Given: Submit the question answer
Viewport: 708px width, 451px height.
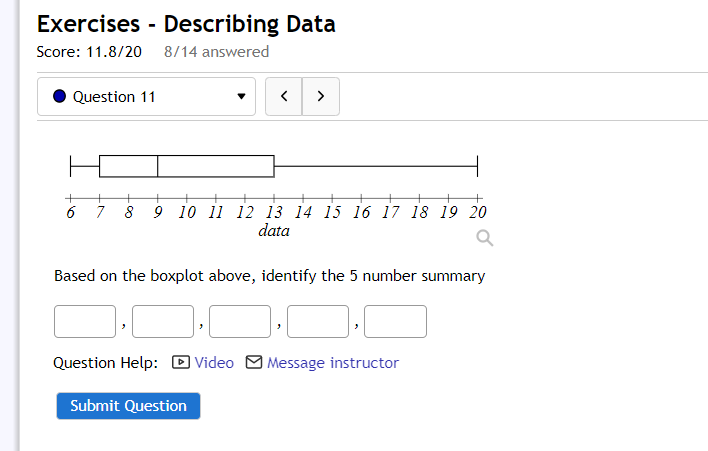Looking at the screenshot, I should (x=128, y=405).
